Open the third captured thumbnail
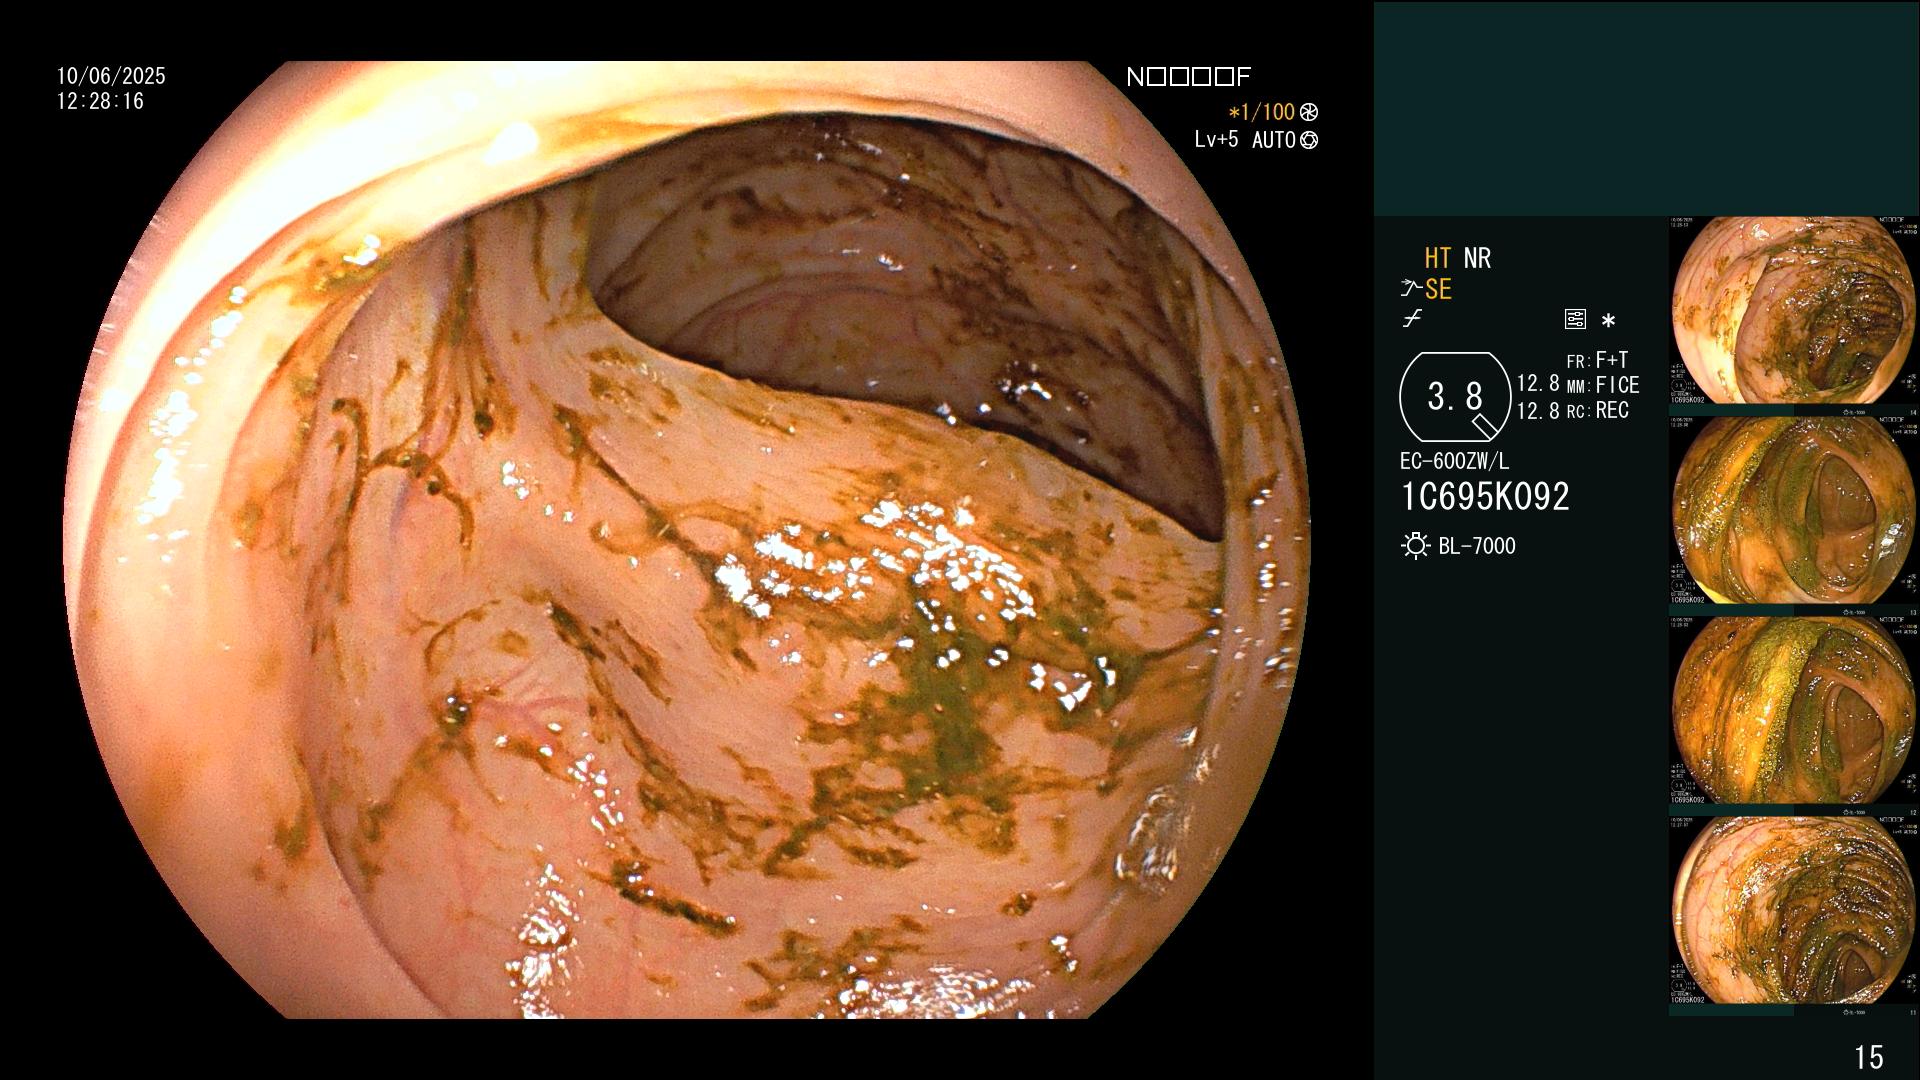 click(x=1793, y=710)
